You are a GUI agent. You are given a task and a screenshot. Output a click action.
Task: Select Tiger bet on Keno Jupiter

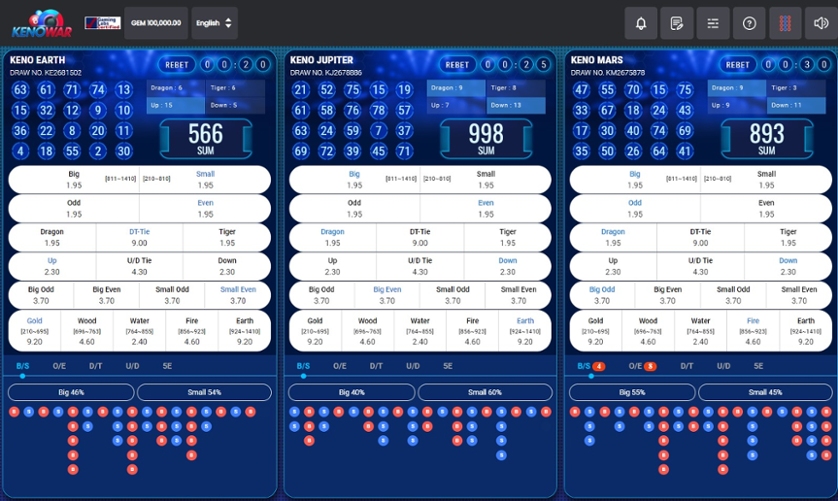tap(508, 237)
